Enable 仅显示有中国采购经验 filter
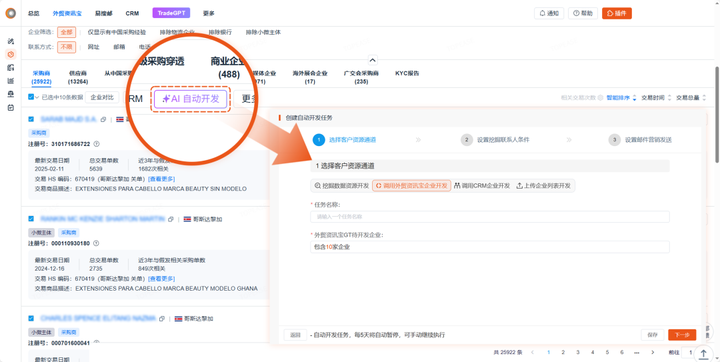 point(117,33)
